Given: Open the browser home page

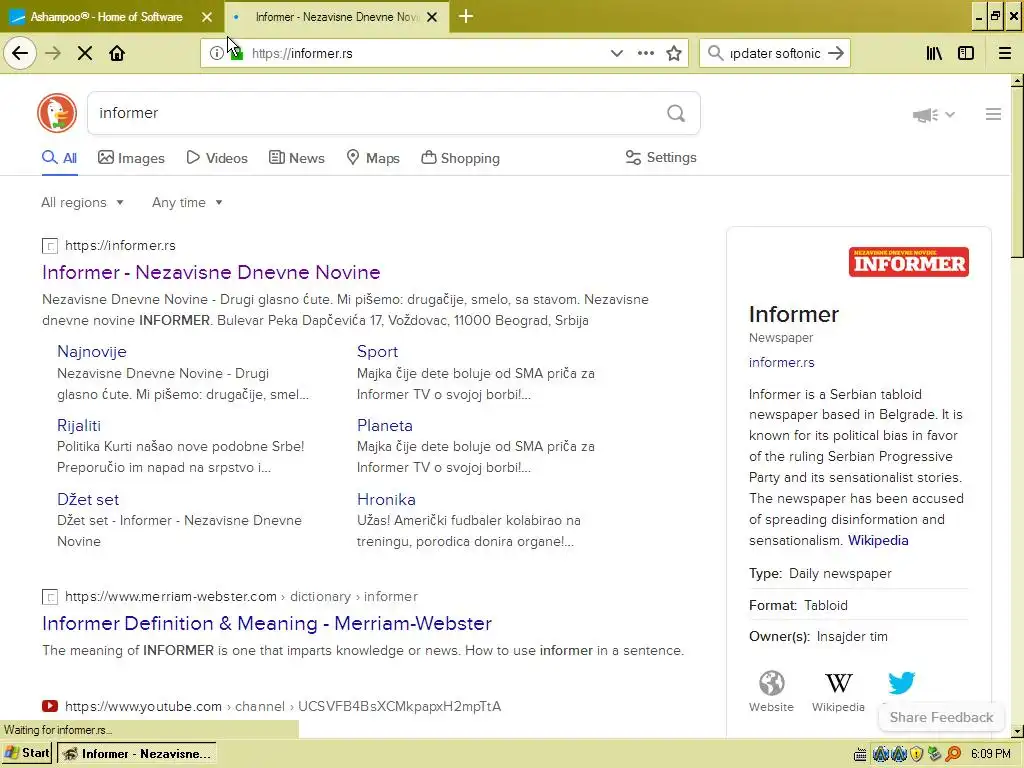Looking at the screenshot, I should [x=117, y=53].
